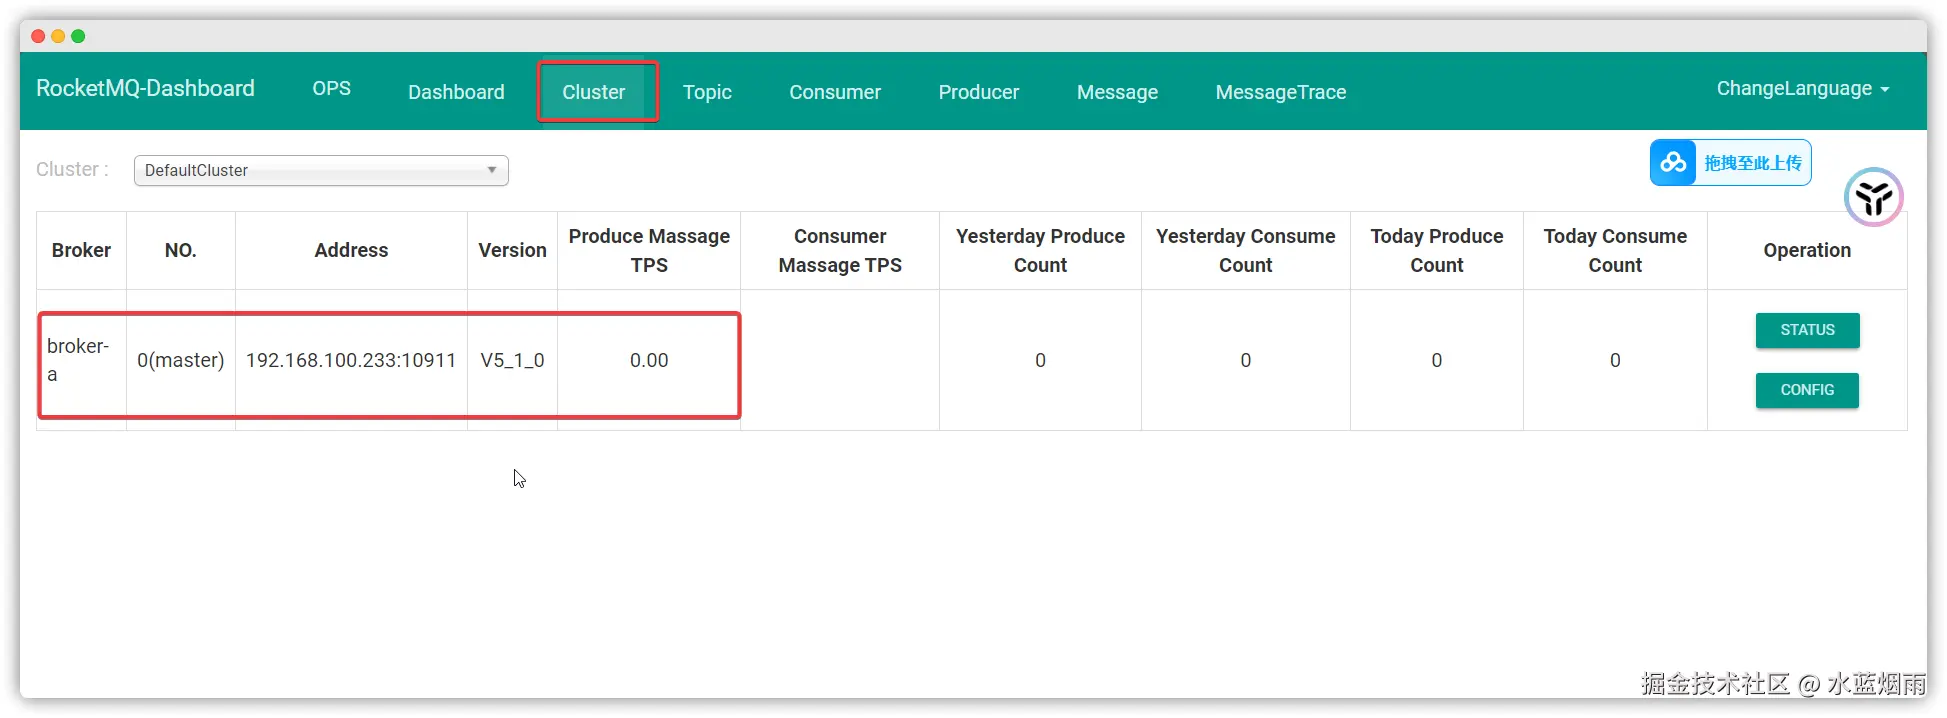Switch to the Topic tab

(x=707, y=92)
